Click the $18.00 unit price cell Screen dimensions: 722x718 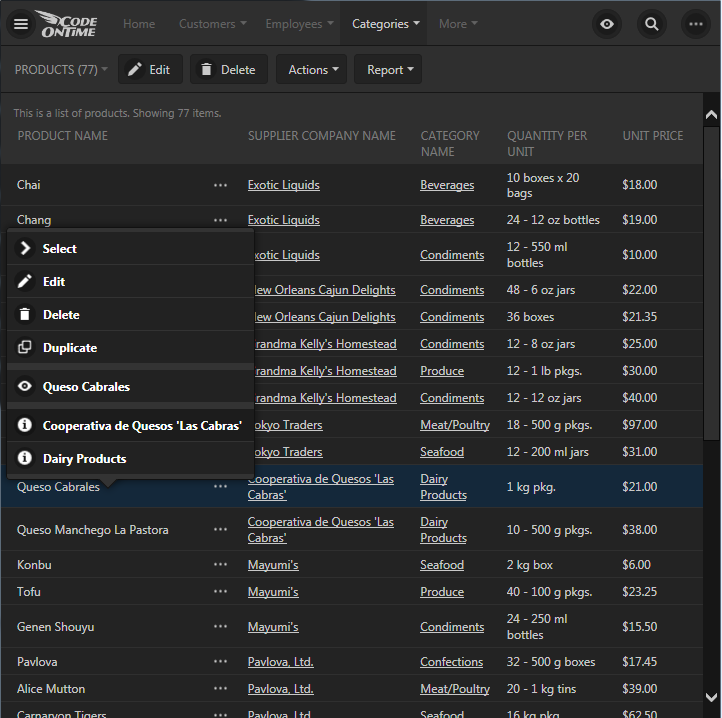click(640, 185)
